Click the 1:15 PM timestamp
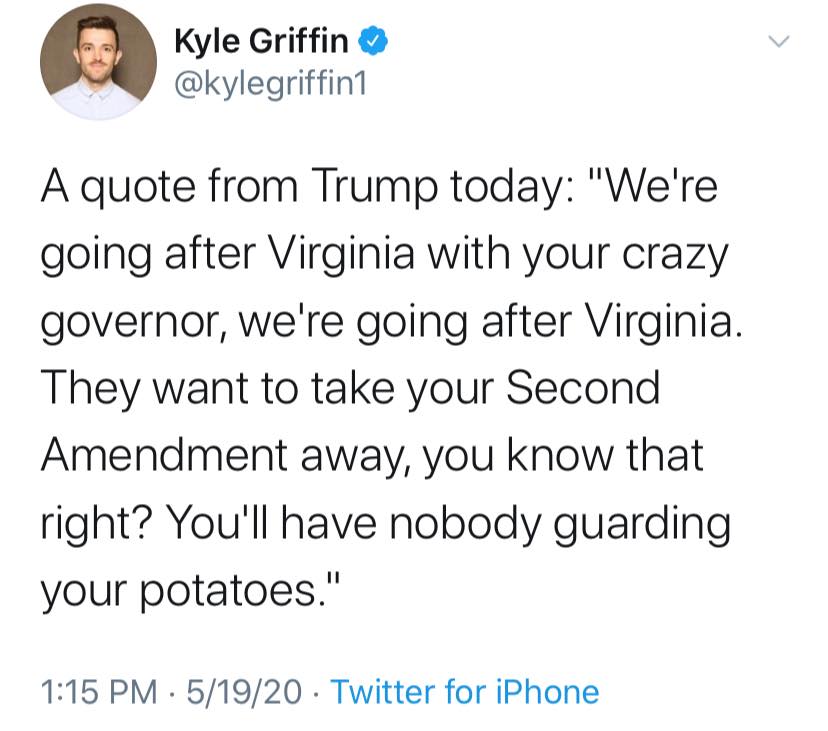Viewport: 828px width, 731px height. coord(99,691)
